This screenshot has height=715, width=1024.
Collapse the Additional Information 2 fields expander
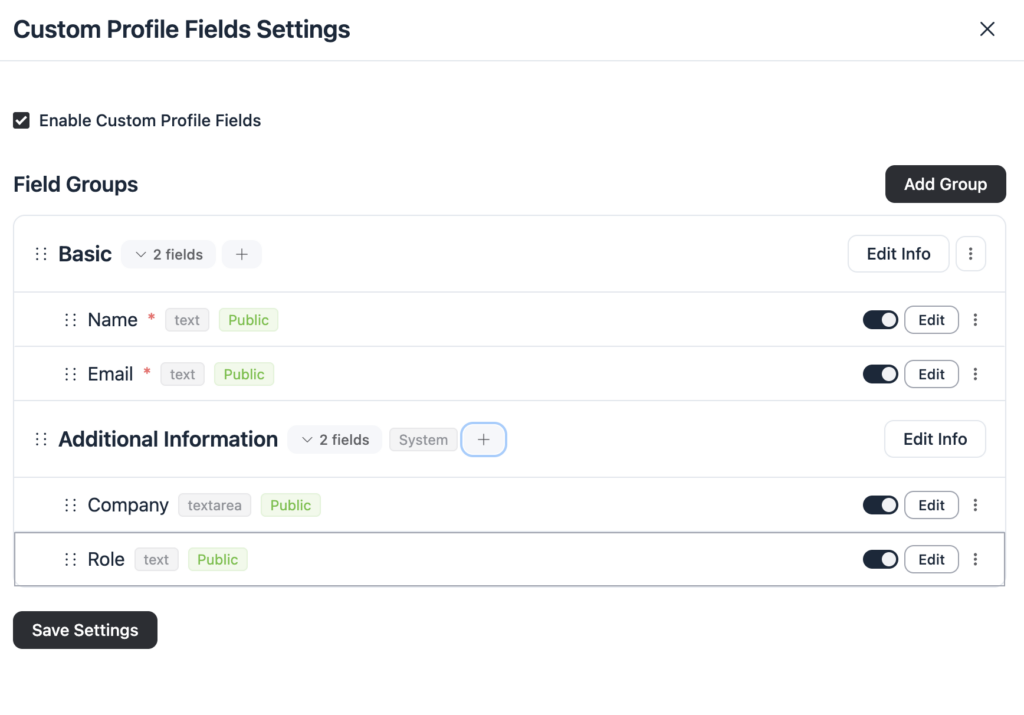coord(306,439)
